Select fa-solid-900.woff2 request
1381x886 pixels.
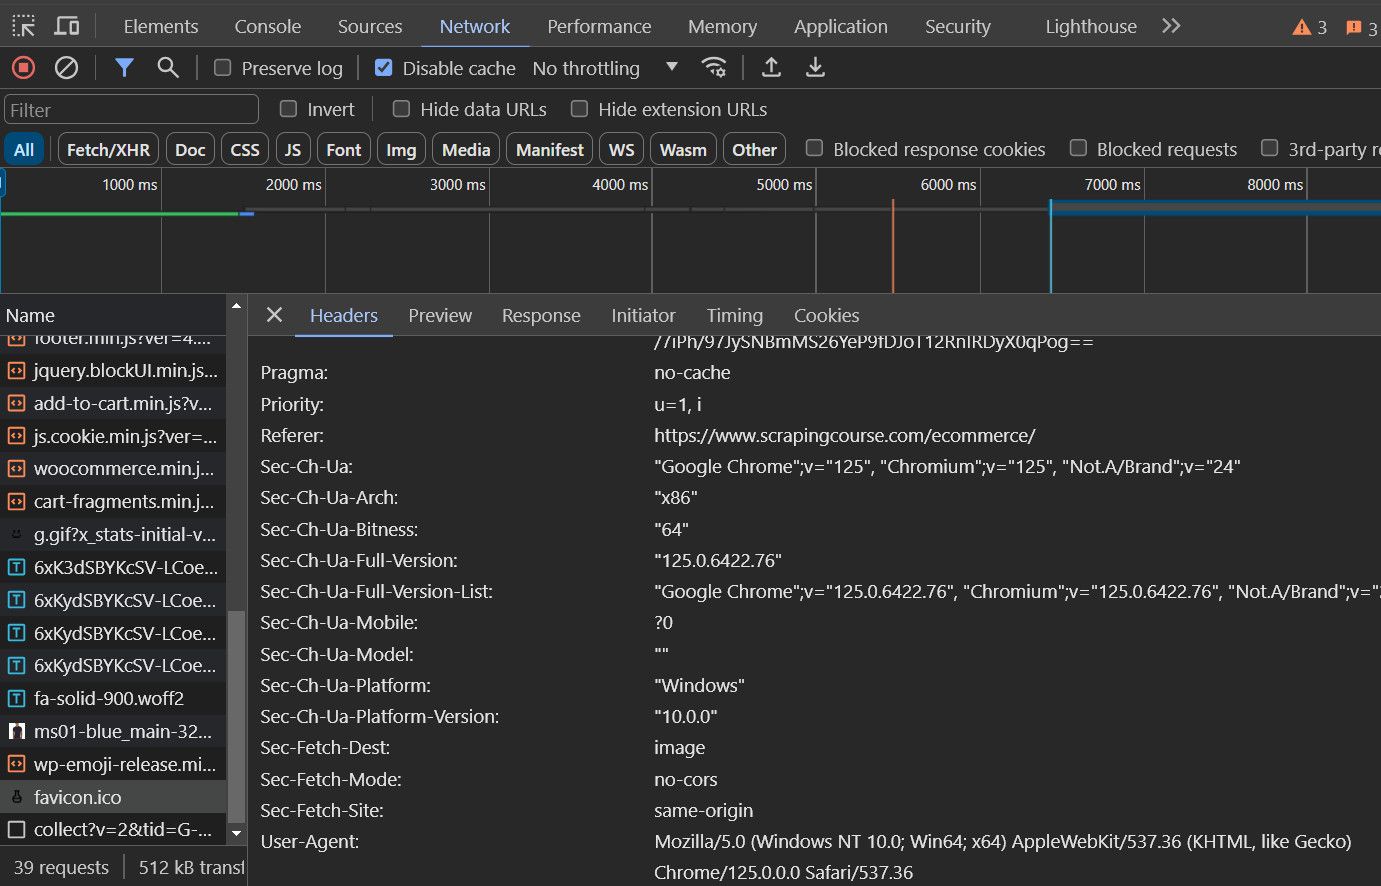(x=113, y=699)
